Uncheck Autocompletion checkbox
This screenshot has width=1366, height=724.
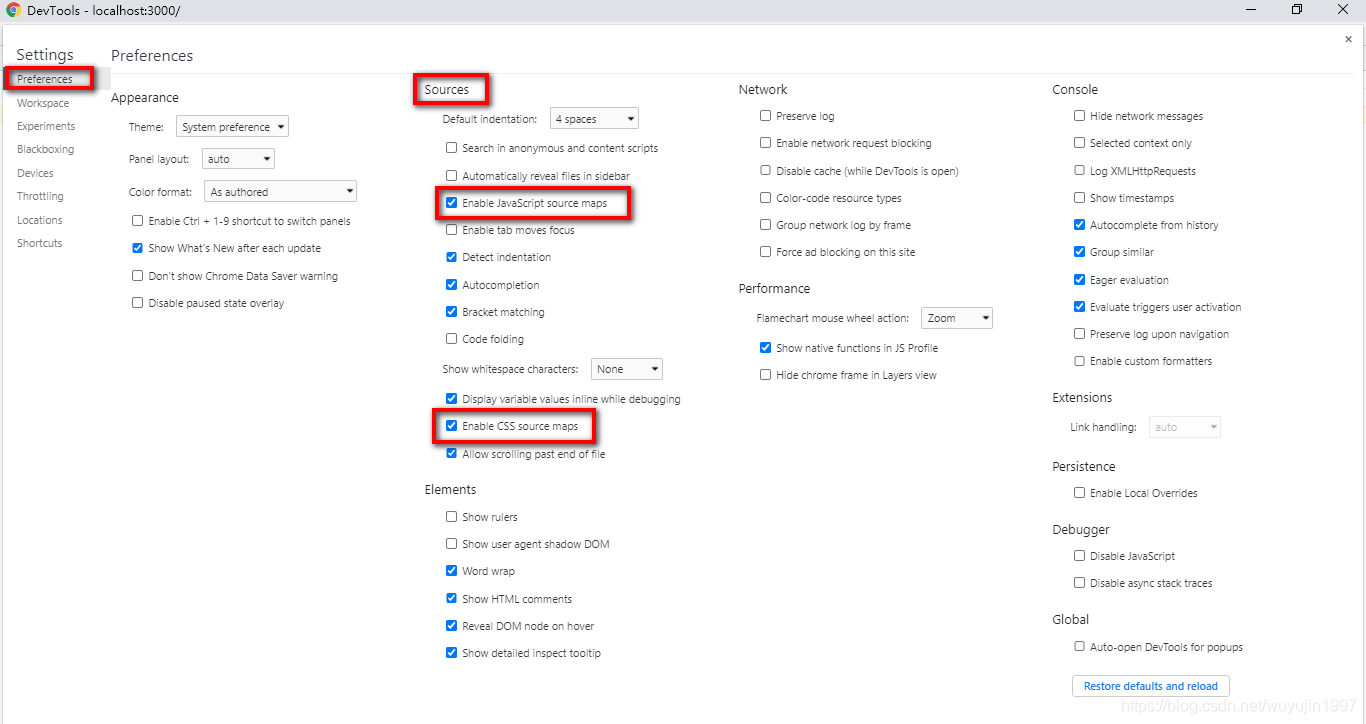tap(451, 285)
